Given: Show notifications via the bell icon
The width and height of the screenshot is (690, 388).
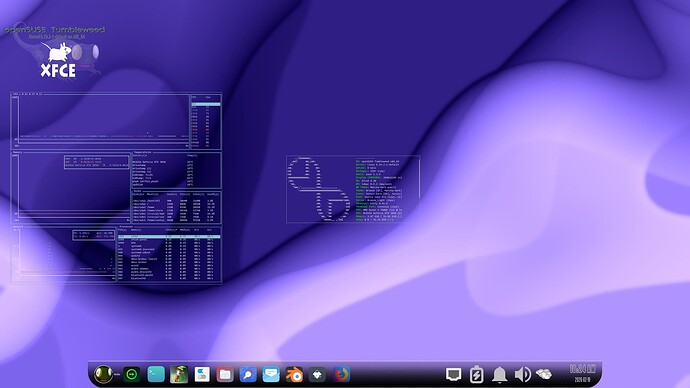Looking at the screenshot, I should (x=499, y=375).
